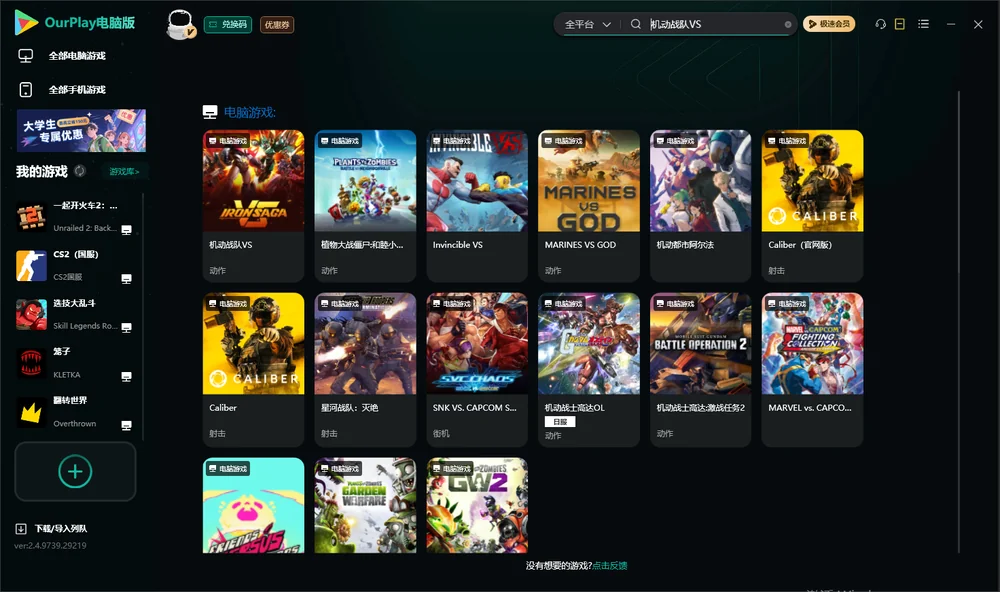1000x592 pixels.
Task: Open 下载/导入列队 download queue
Action: [61, 528]
